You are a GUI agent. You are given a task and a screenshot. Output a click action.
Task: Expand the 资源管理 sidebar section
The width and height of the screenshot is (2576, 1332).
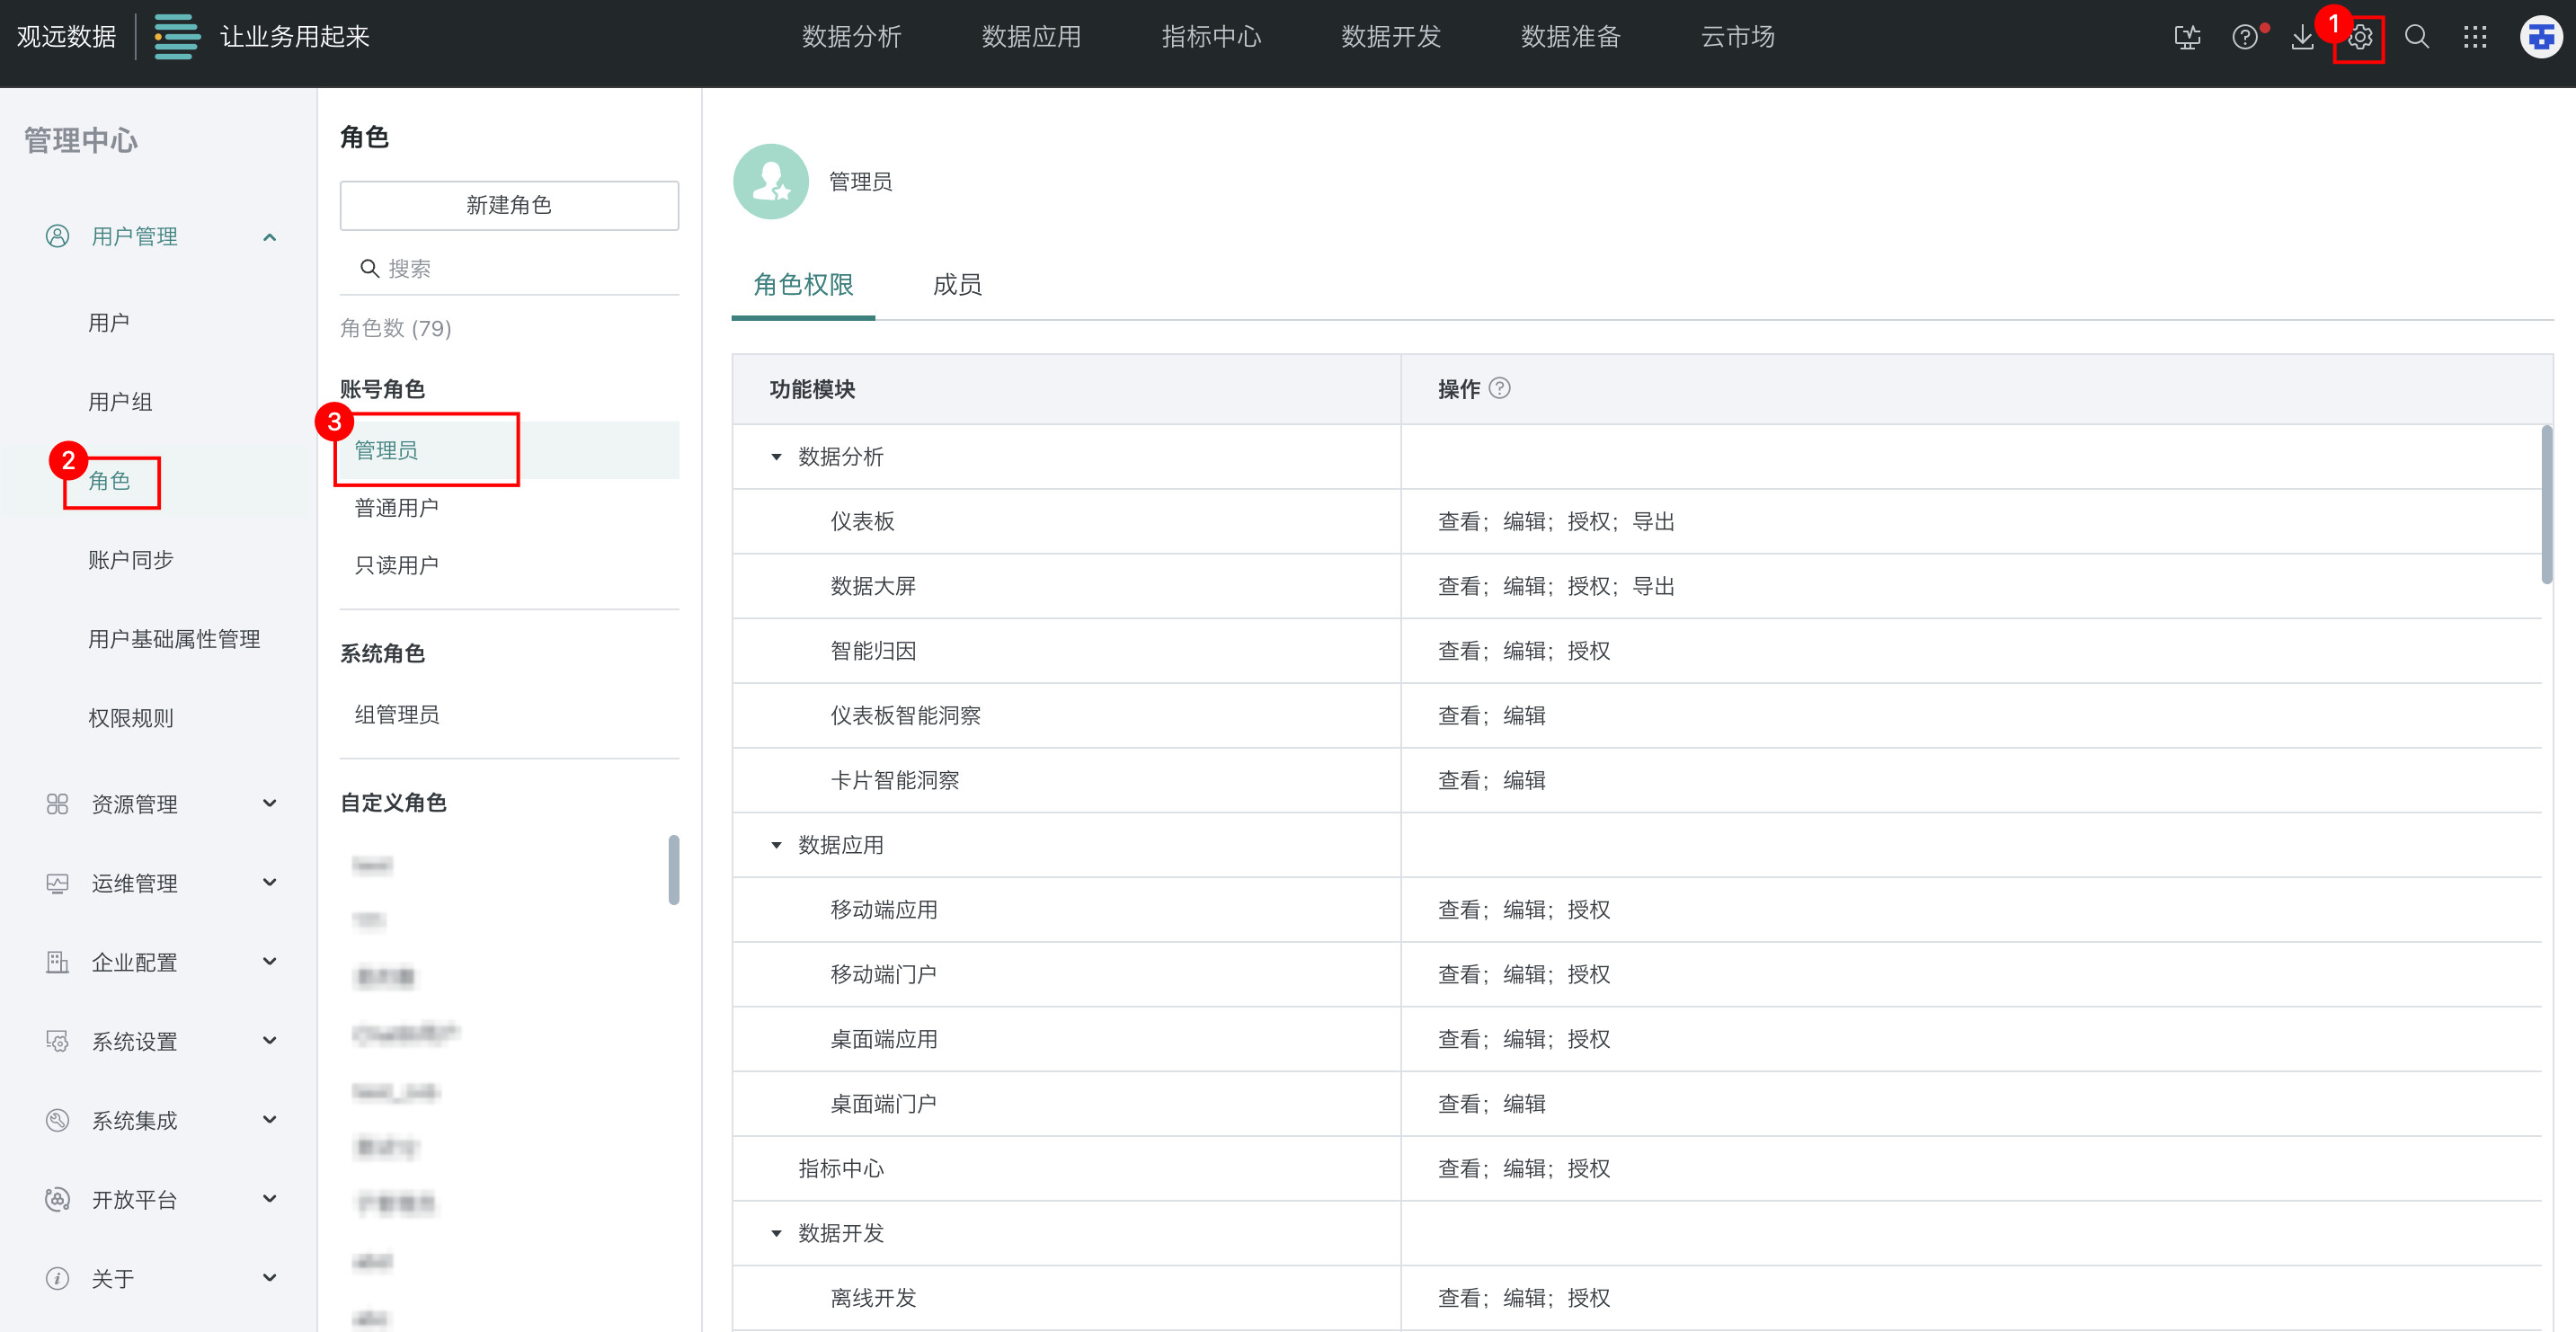point(269,803)
